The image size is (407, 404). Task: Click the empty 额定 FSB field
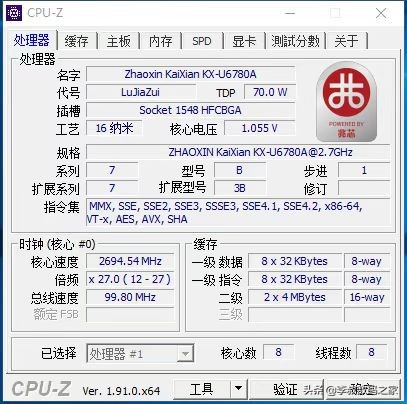[130, 315]
